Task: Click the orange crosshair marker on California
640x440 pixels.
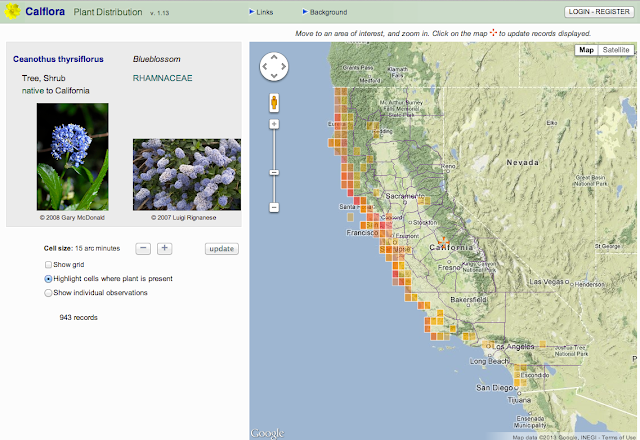Action: point(444,241)
